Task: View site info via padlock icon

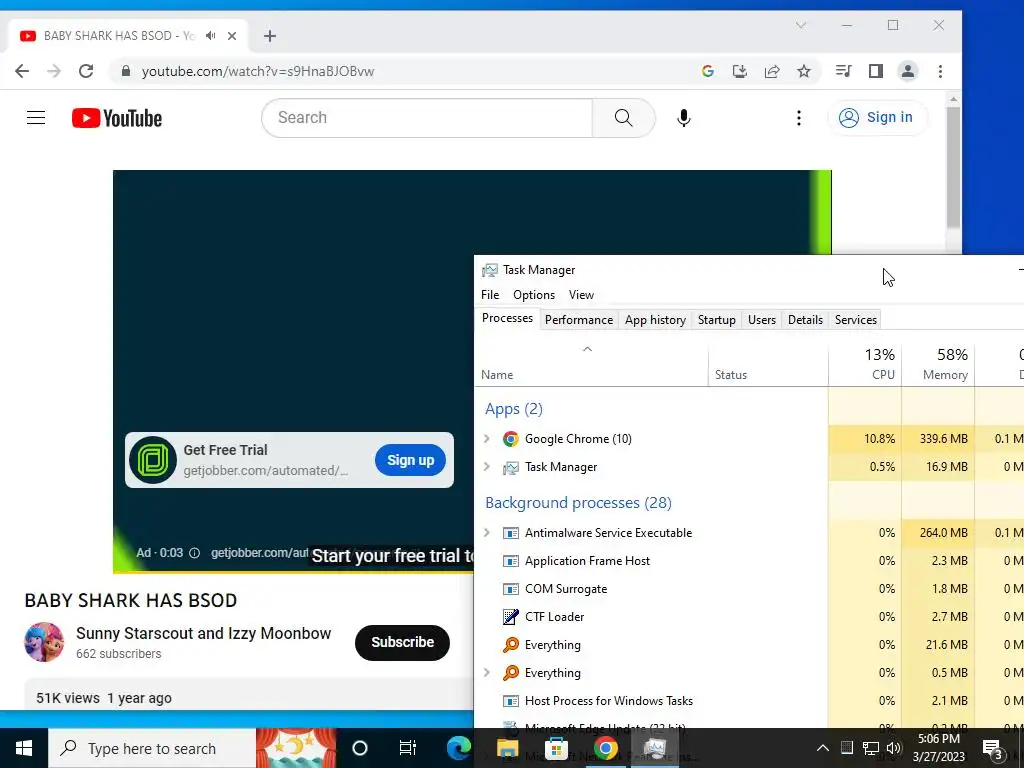Action: 126,71
